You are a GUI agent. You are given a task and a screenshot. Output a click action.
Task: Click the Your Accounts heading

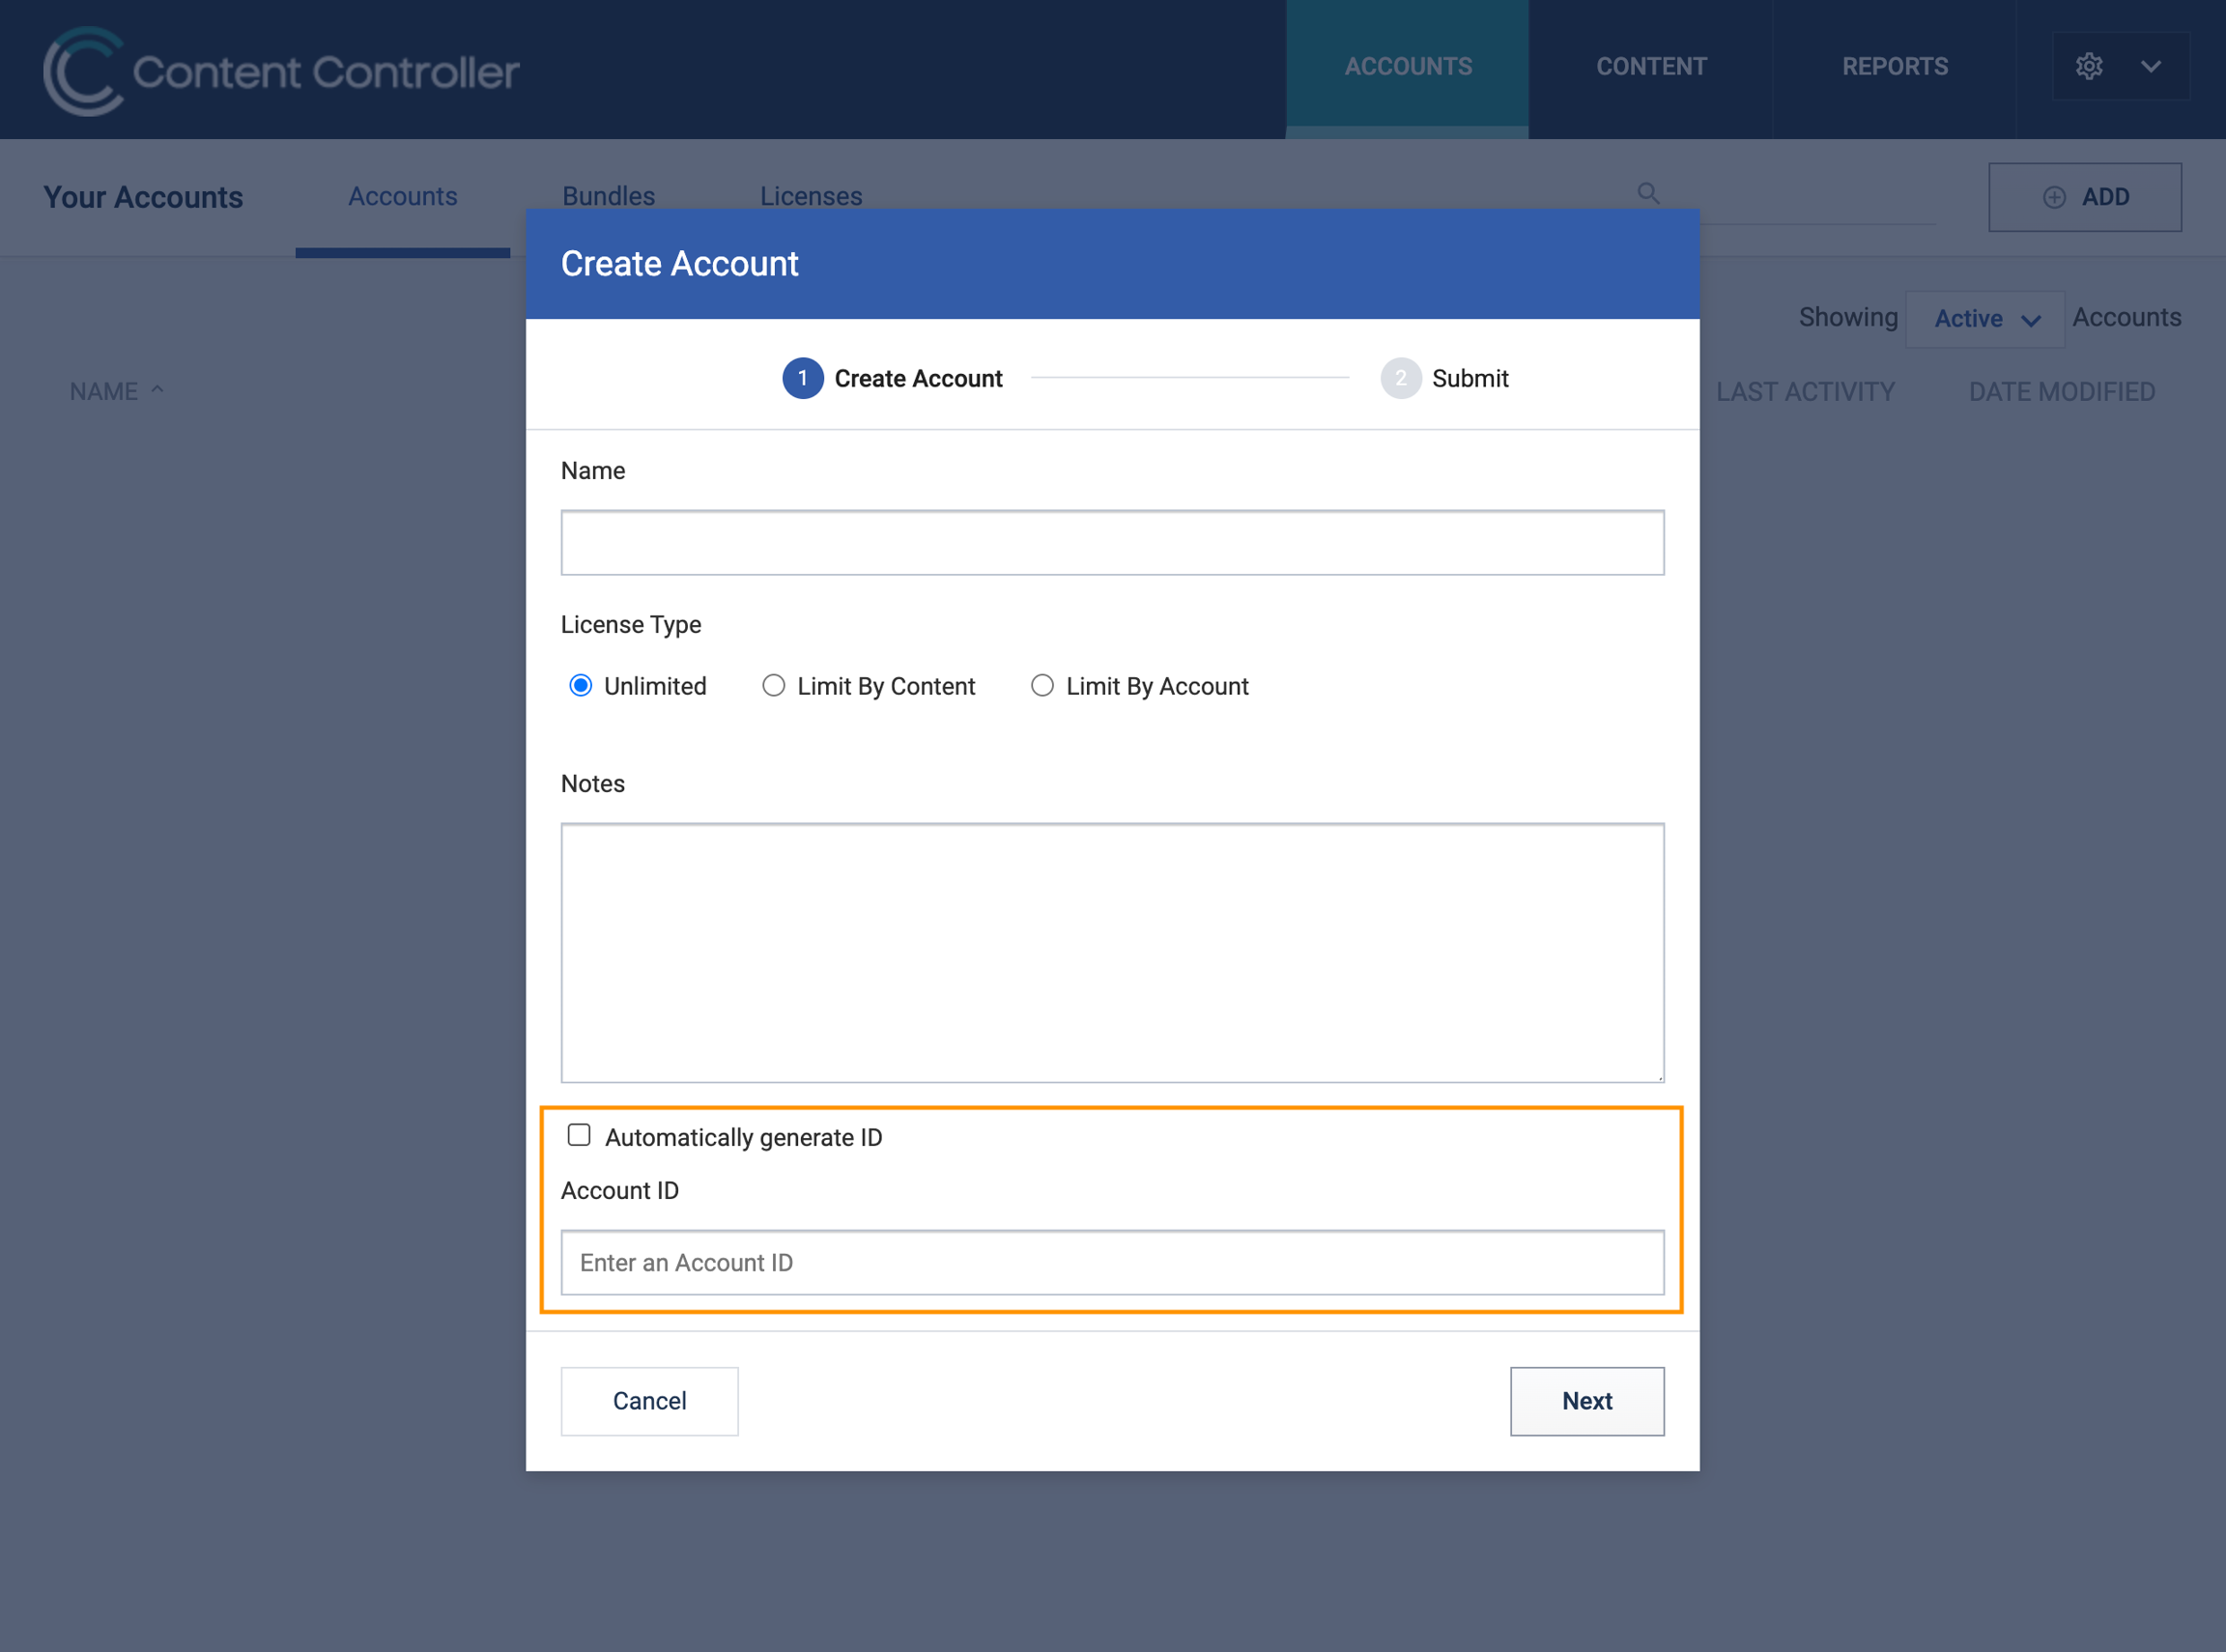pyautogui.click(x=143, y=197)
